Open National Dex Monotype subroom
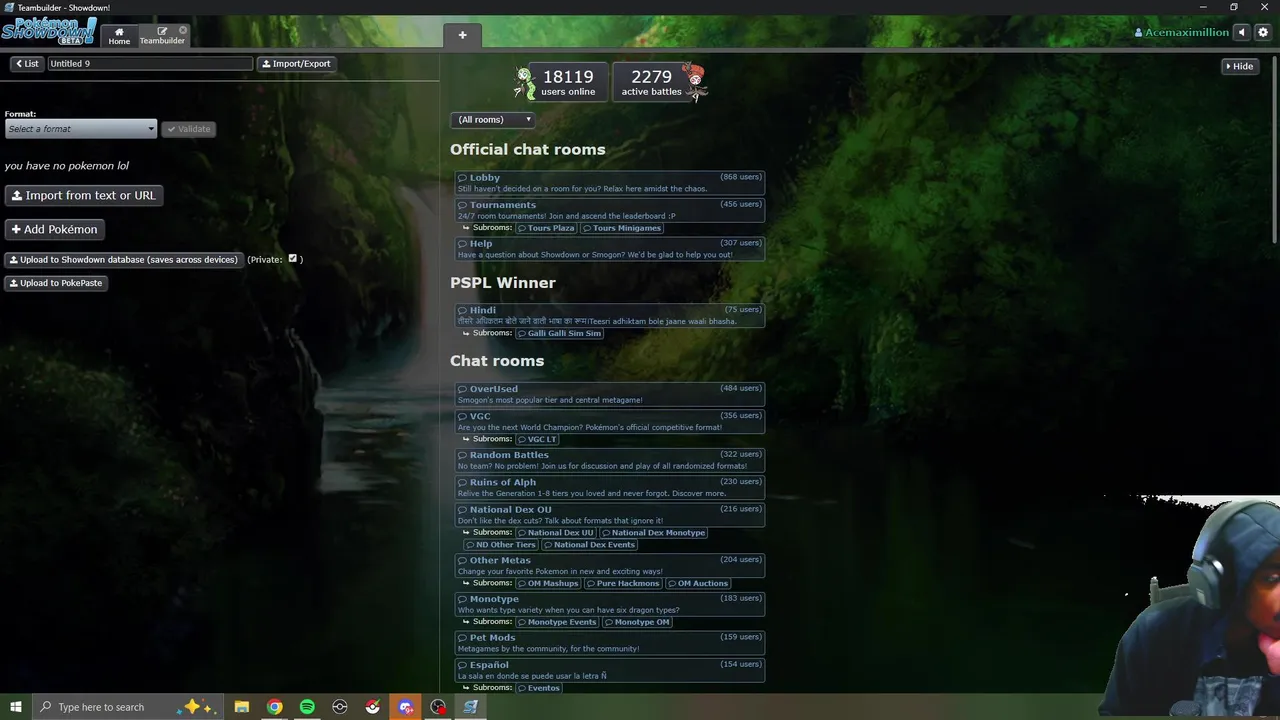 pos(654,533)
